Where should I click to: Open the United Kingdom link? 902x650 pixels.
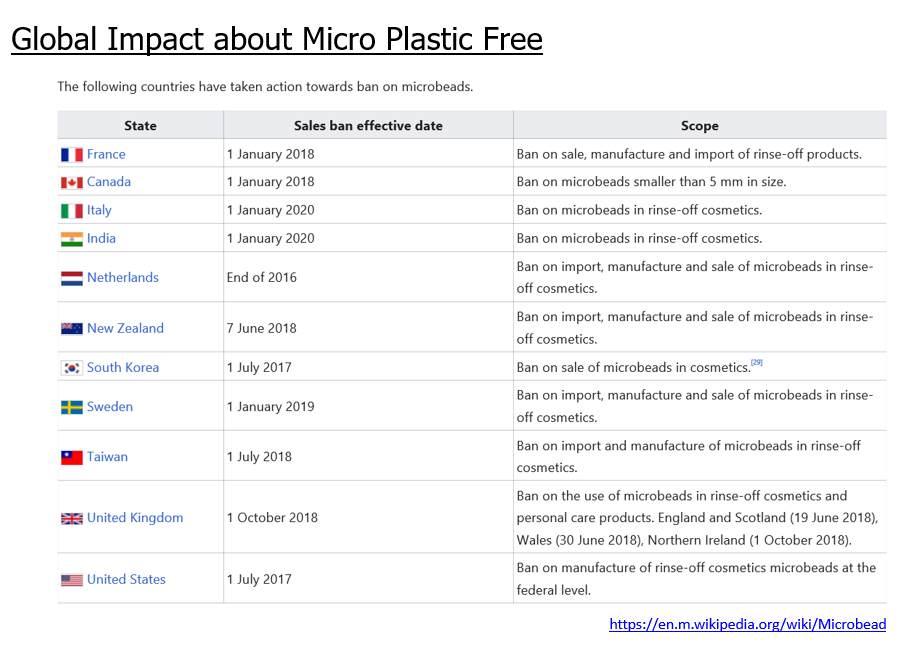[135, 518]
